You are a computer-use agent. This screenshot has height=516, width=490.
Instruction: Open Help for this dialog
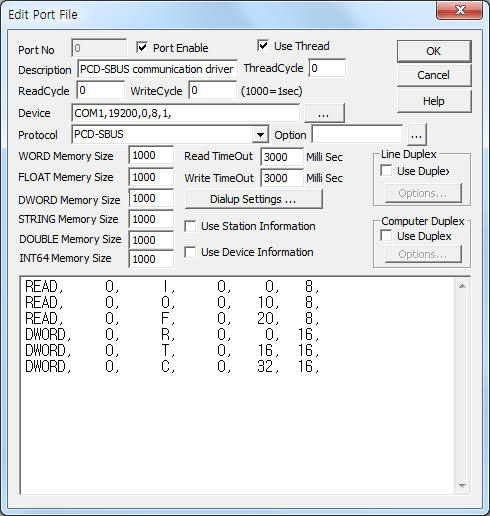point(434,101)
